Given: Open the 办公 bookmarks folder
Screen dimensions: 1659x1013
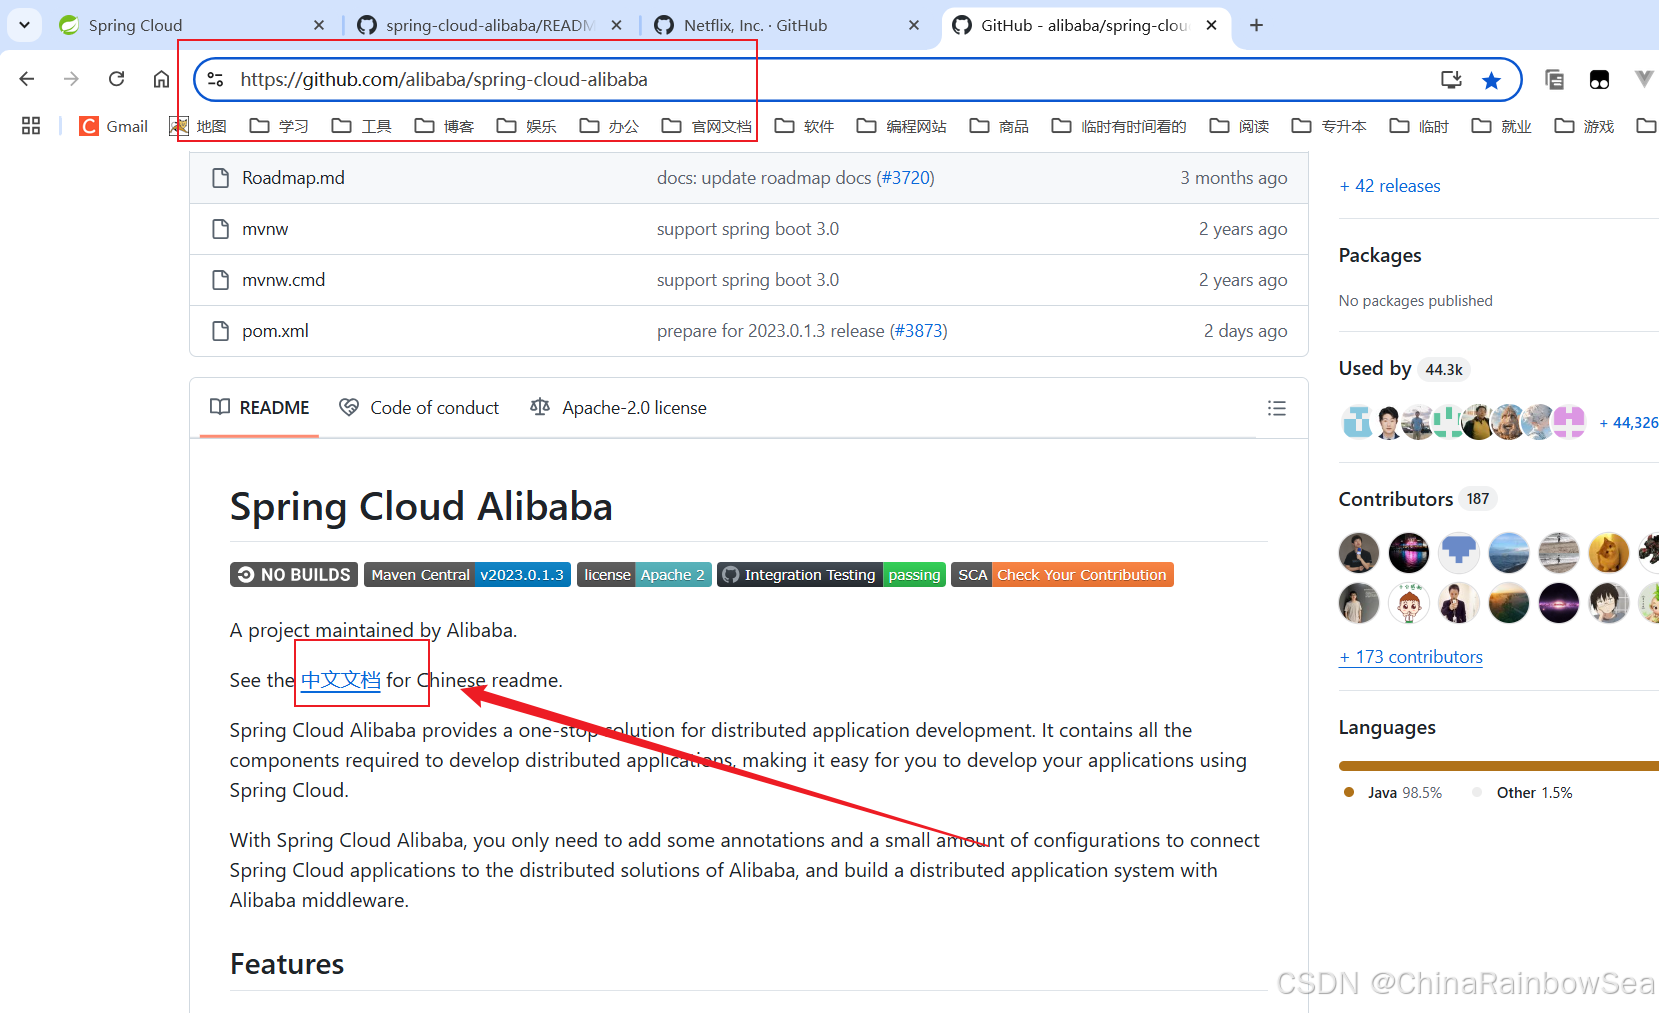Looking at the screenshot, I should (610, 126).
